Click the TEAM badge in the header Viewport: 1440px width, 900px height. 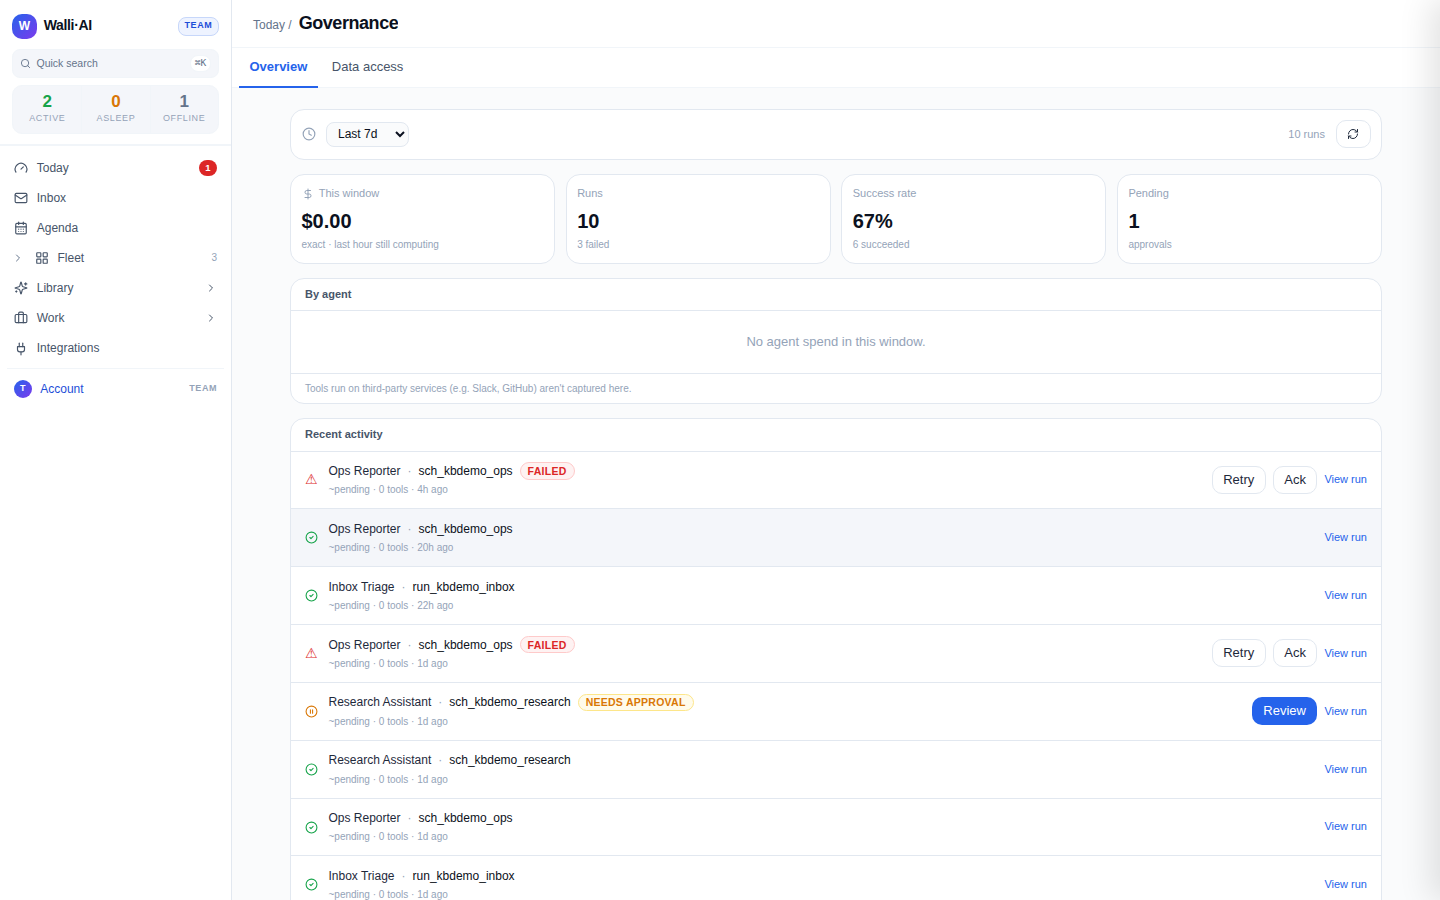click(x=198, y=26)
